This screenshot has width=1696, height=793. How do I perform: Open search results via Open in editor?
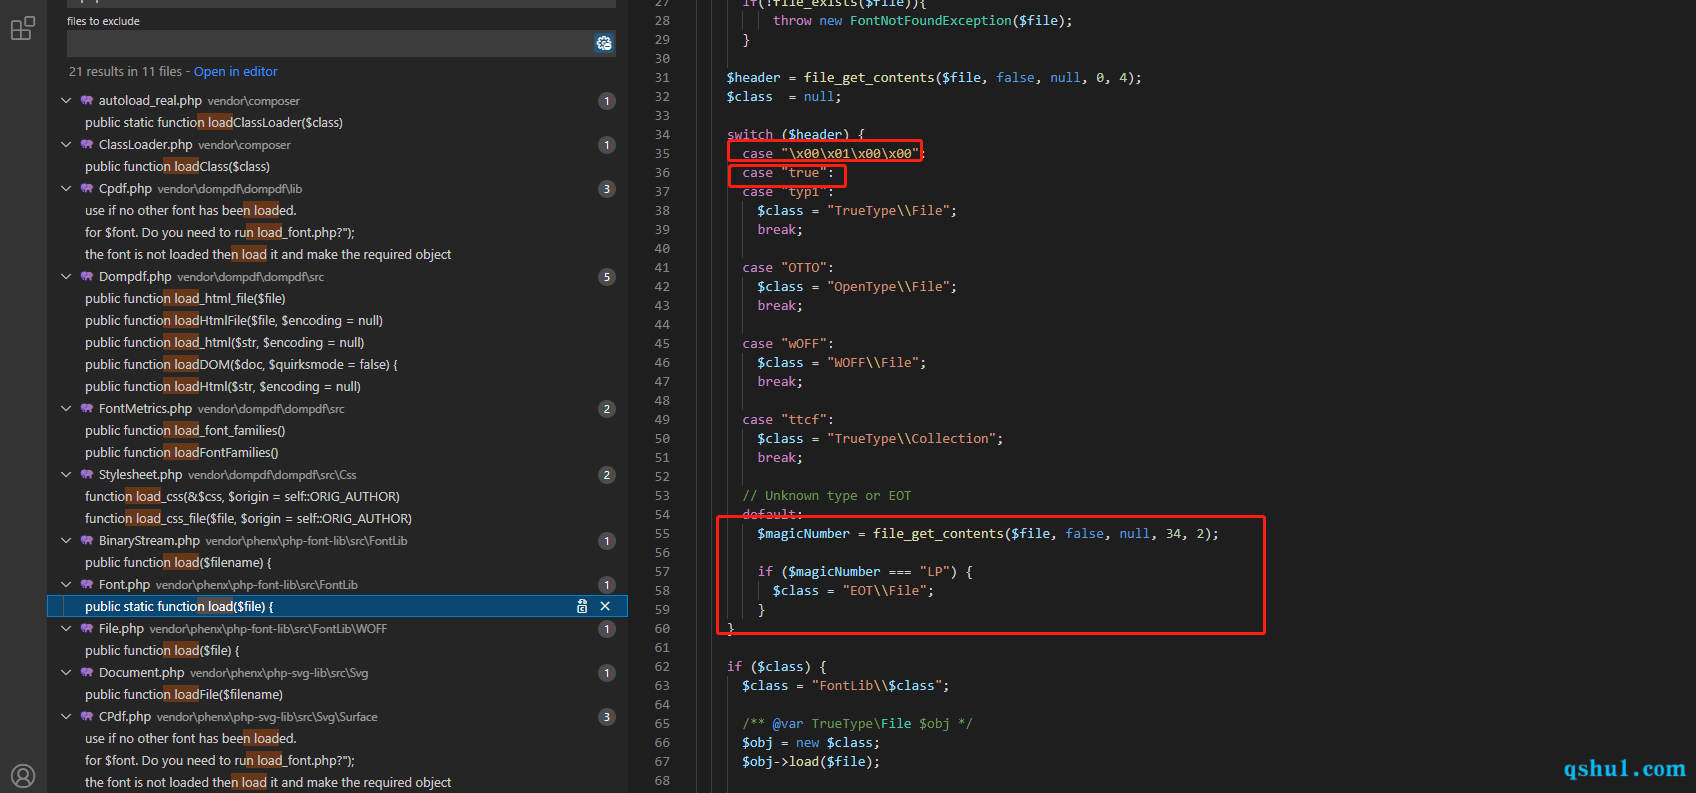235,71
